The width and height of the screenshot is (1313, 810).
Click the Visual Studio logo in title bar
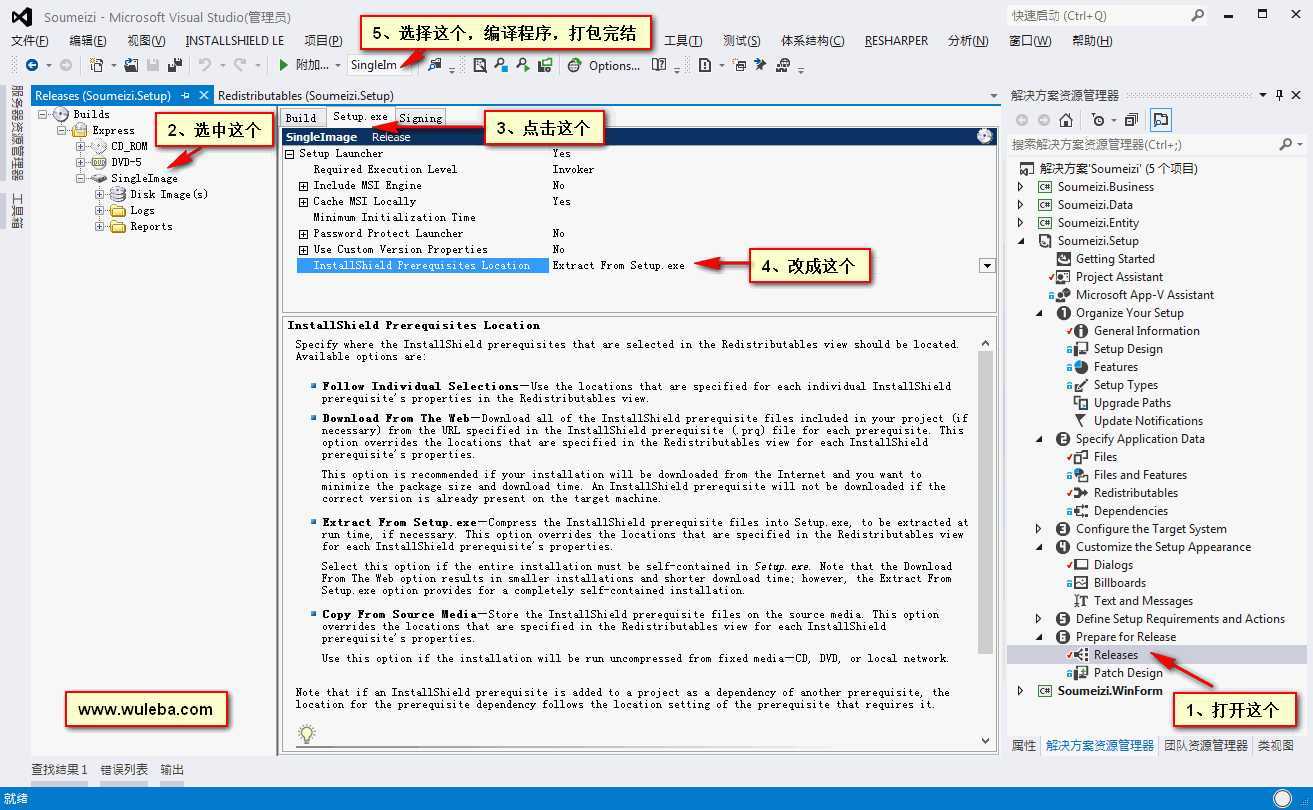click(21, 17)
